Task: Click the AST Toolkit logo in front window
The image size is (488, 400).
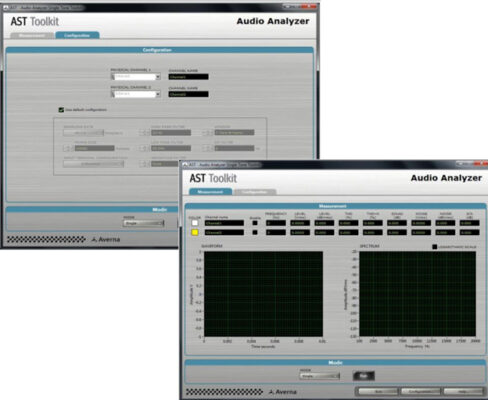Action: coord(213,178)
